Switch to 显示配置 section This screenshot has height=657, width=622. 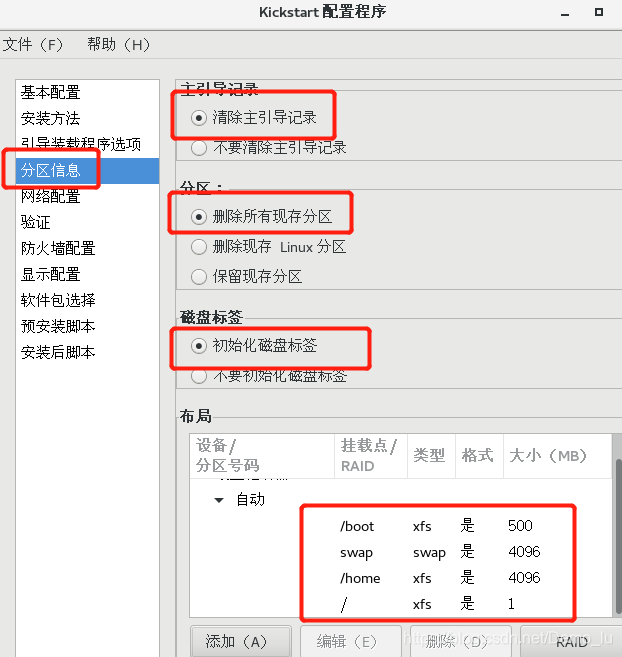[x=87, y=274]
